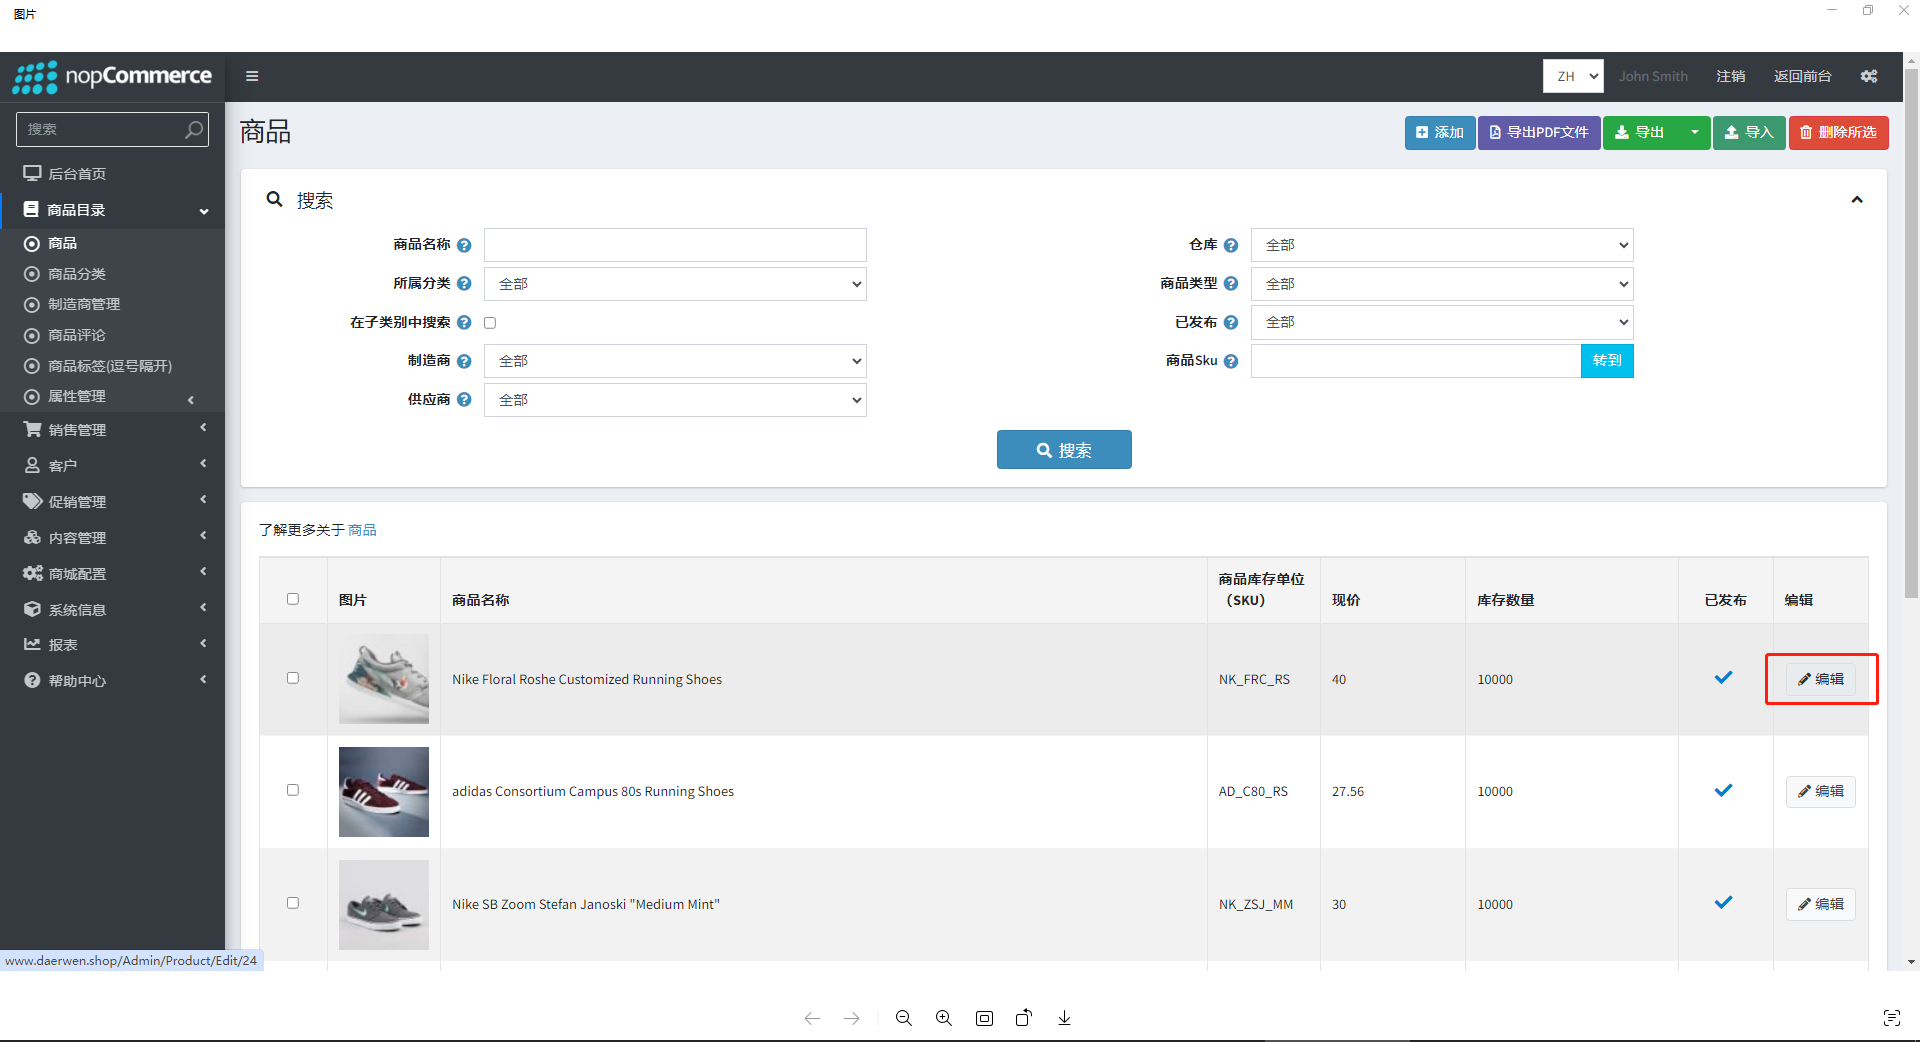Go to next image arrow

[852, 1018]
